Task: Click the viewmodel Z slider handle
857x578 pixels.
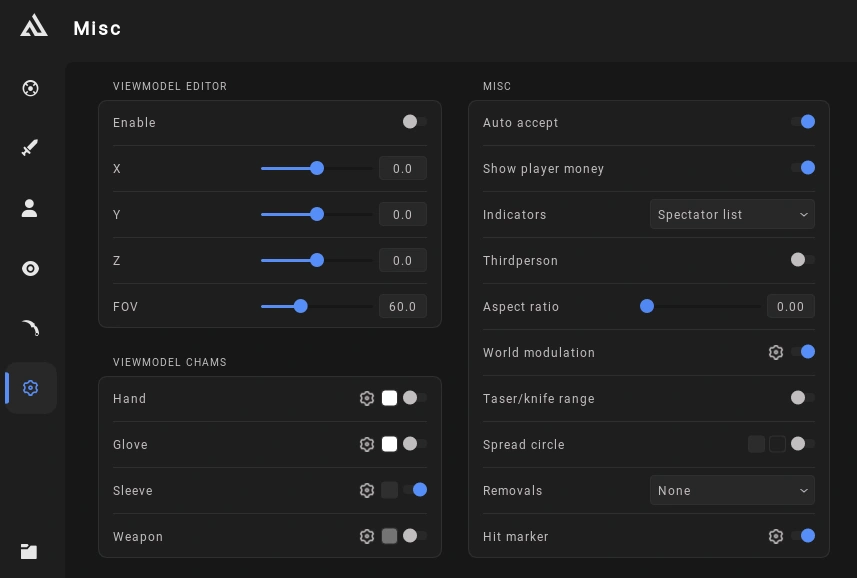Action: (317, 260)
